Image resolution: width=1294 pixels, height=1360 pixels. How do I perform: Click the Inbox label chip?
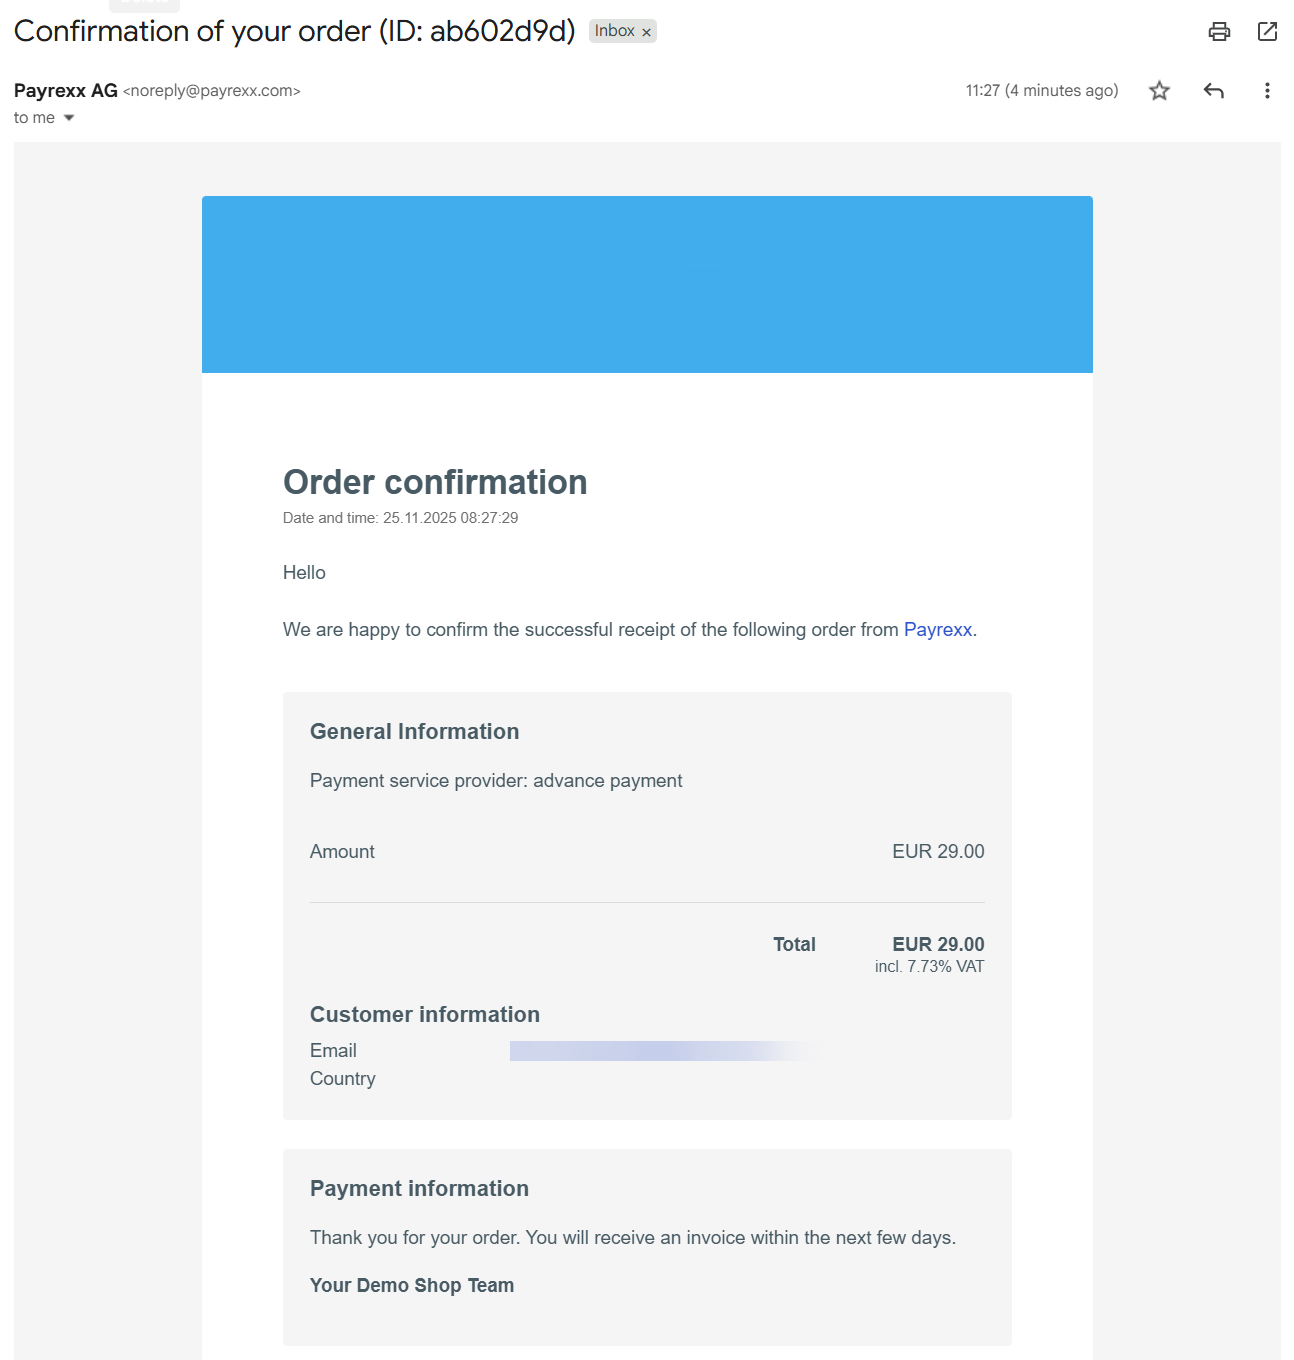pos(614,31)
